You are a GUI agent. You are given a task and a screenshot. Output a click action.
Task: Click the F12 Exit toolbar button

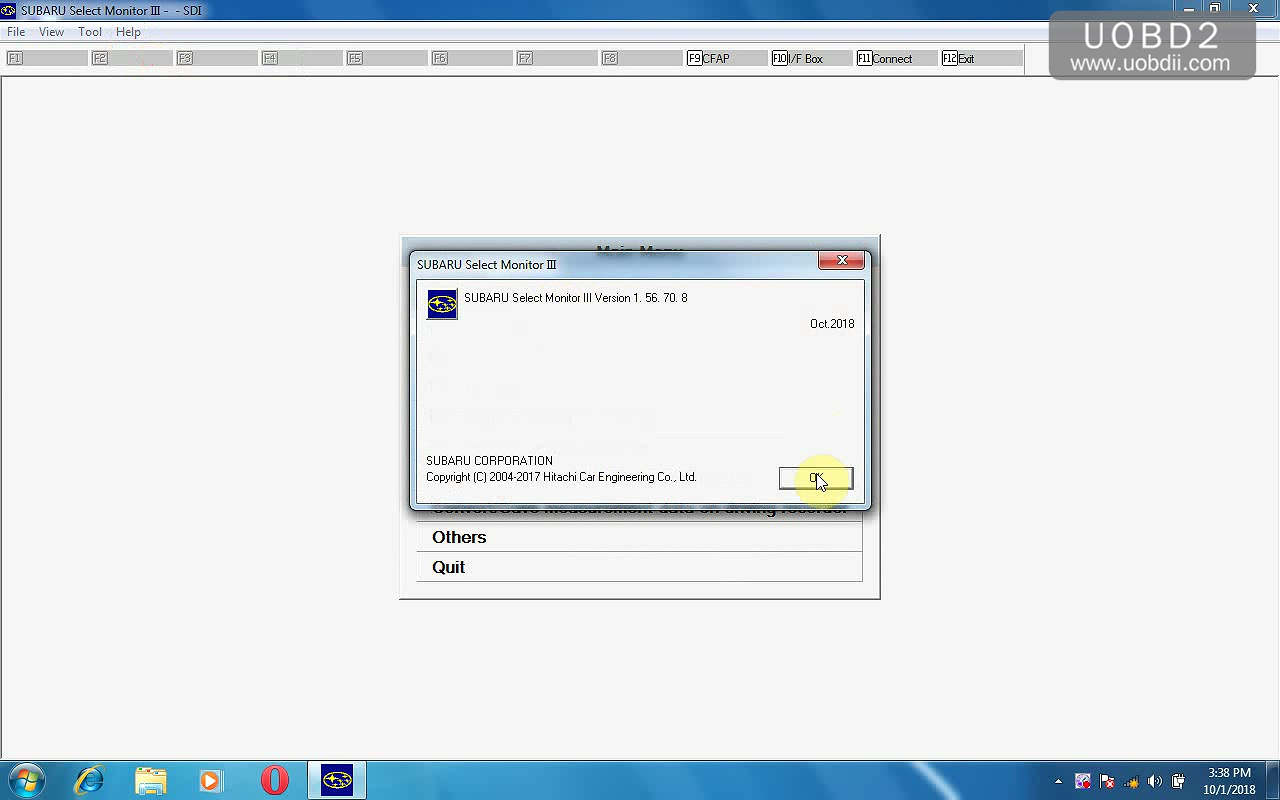[980, 59]
